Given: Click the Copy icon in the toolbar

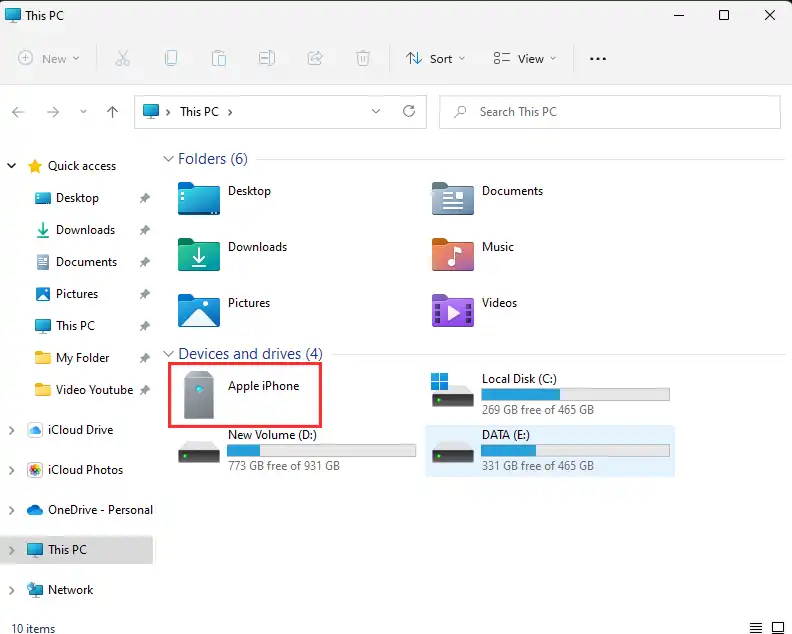Looking at the screenshot, I should pyautogui.click(x=171, y=59).
